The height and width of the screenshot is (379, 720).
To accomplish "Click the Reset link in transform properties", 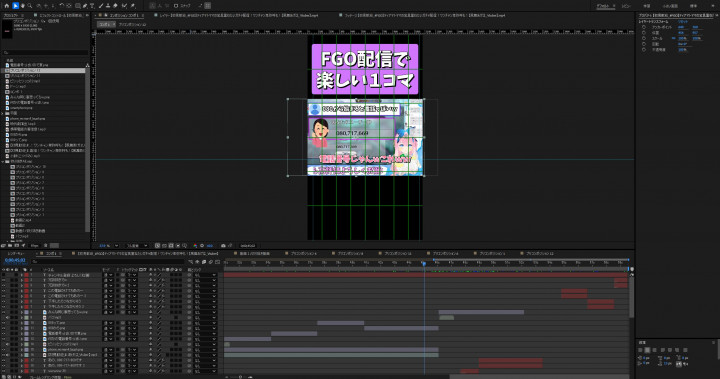I will pyautogui.click(x=683, y=22).
